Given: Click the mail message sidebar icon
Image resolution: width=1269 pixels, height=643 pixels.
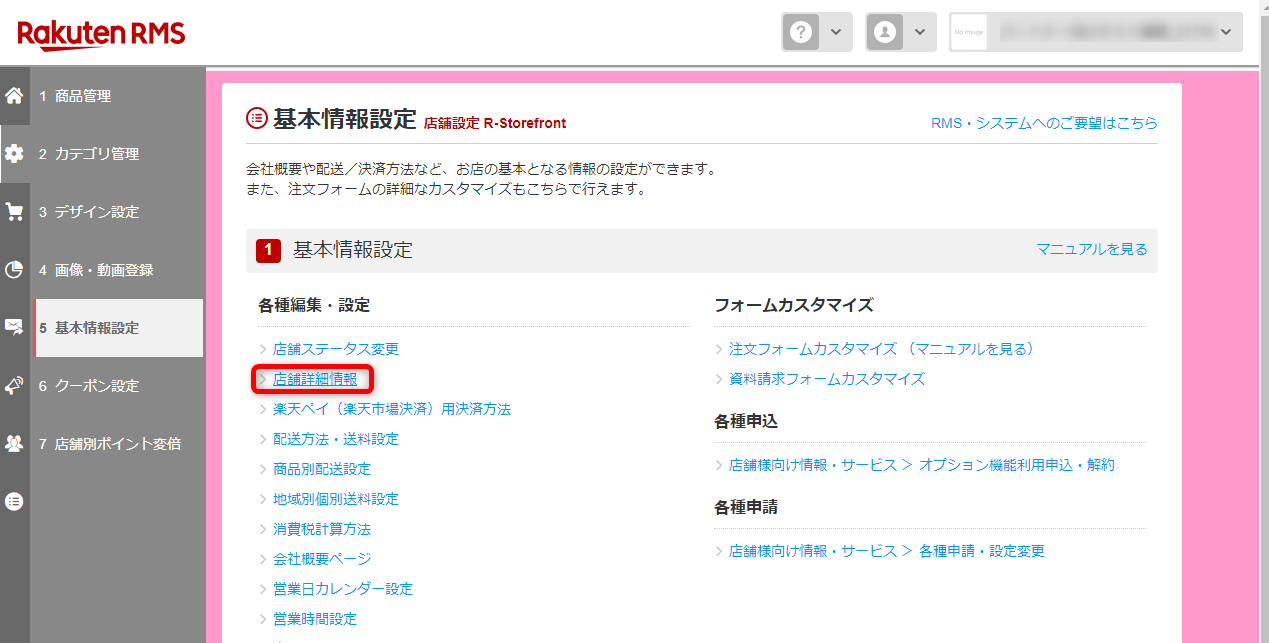Looking at the screenshot, I should 14,327.
